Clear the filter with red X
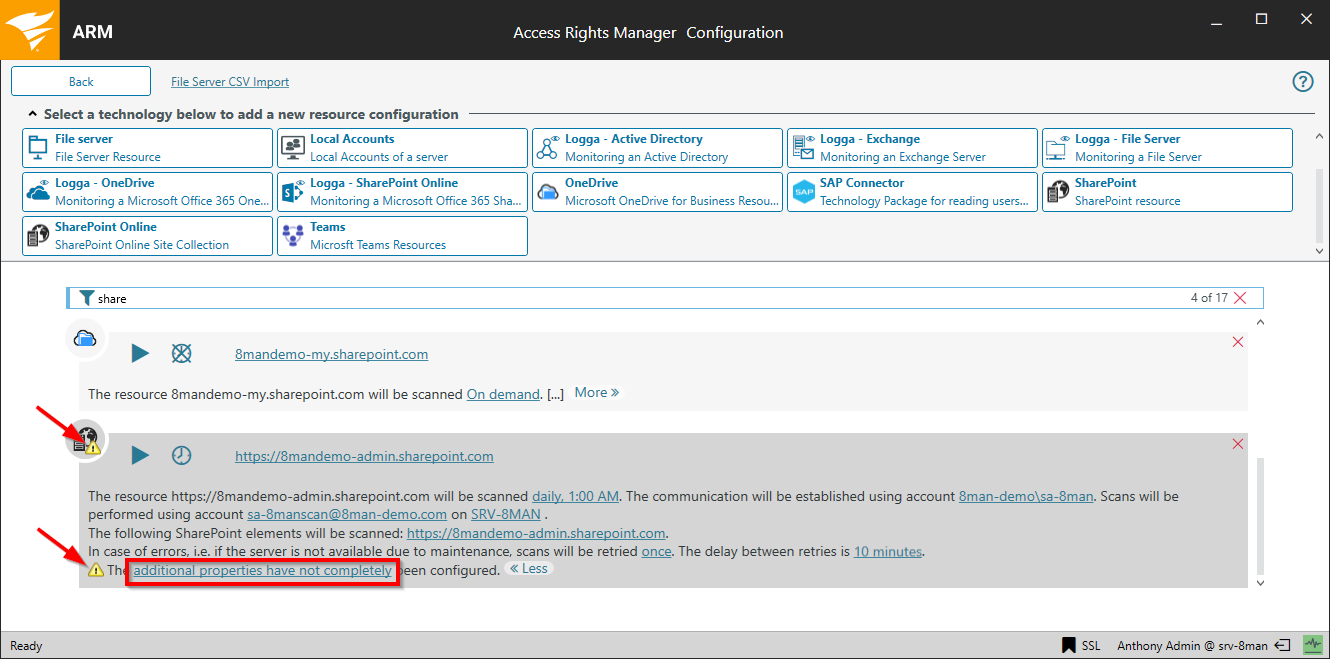Viewport: 1330px width, 659px height. click(1241, 298)
